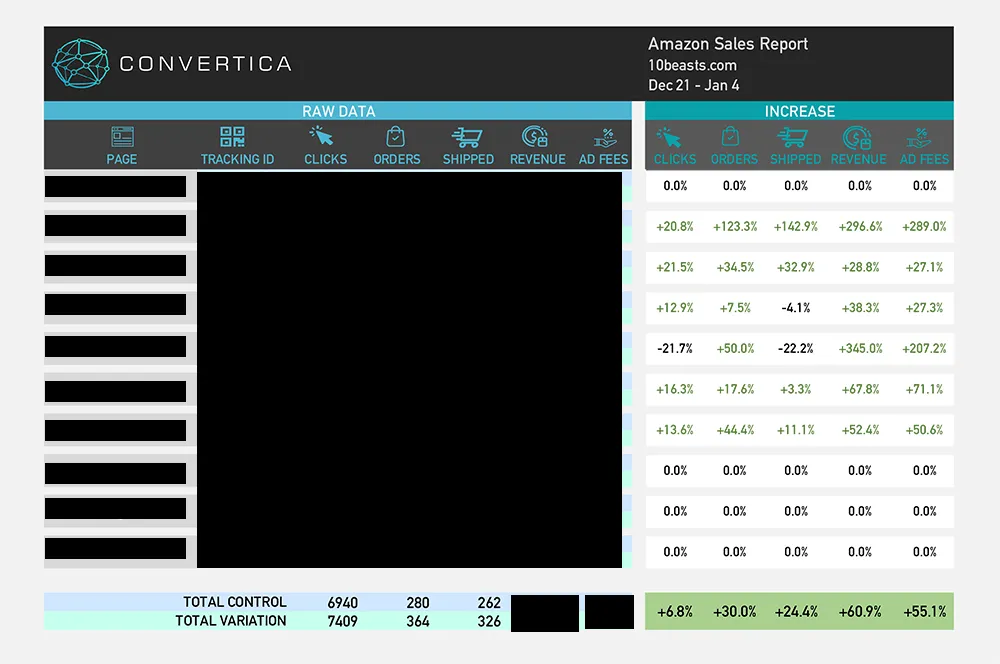Select the 364 total variation orders
1000x664 pixels.
click(x=418, y=621)
